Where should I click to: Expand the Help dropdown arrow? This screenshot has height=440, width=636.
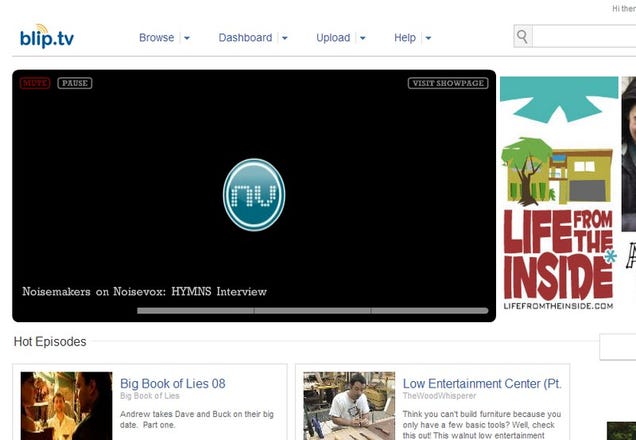pyautogui.click(x=428, y=38)
